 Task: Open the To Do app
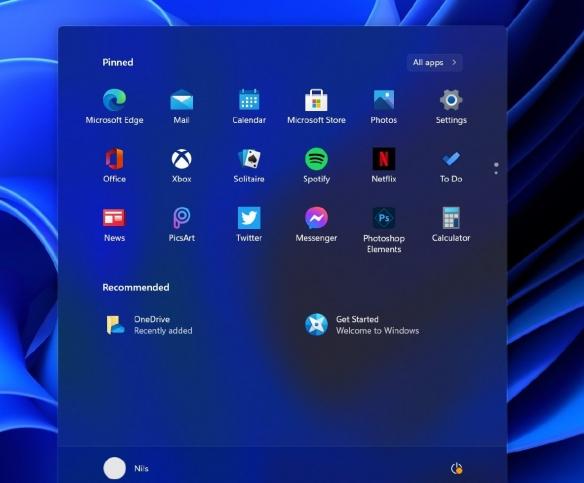tap(451, 165)
